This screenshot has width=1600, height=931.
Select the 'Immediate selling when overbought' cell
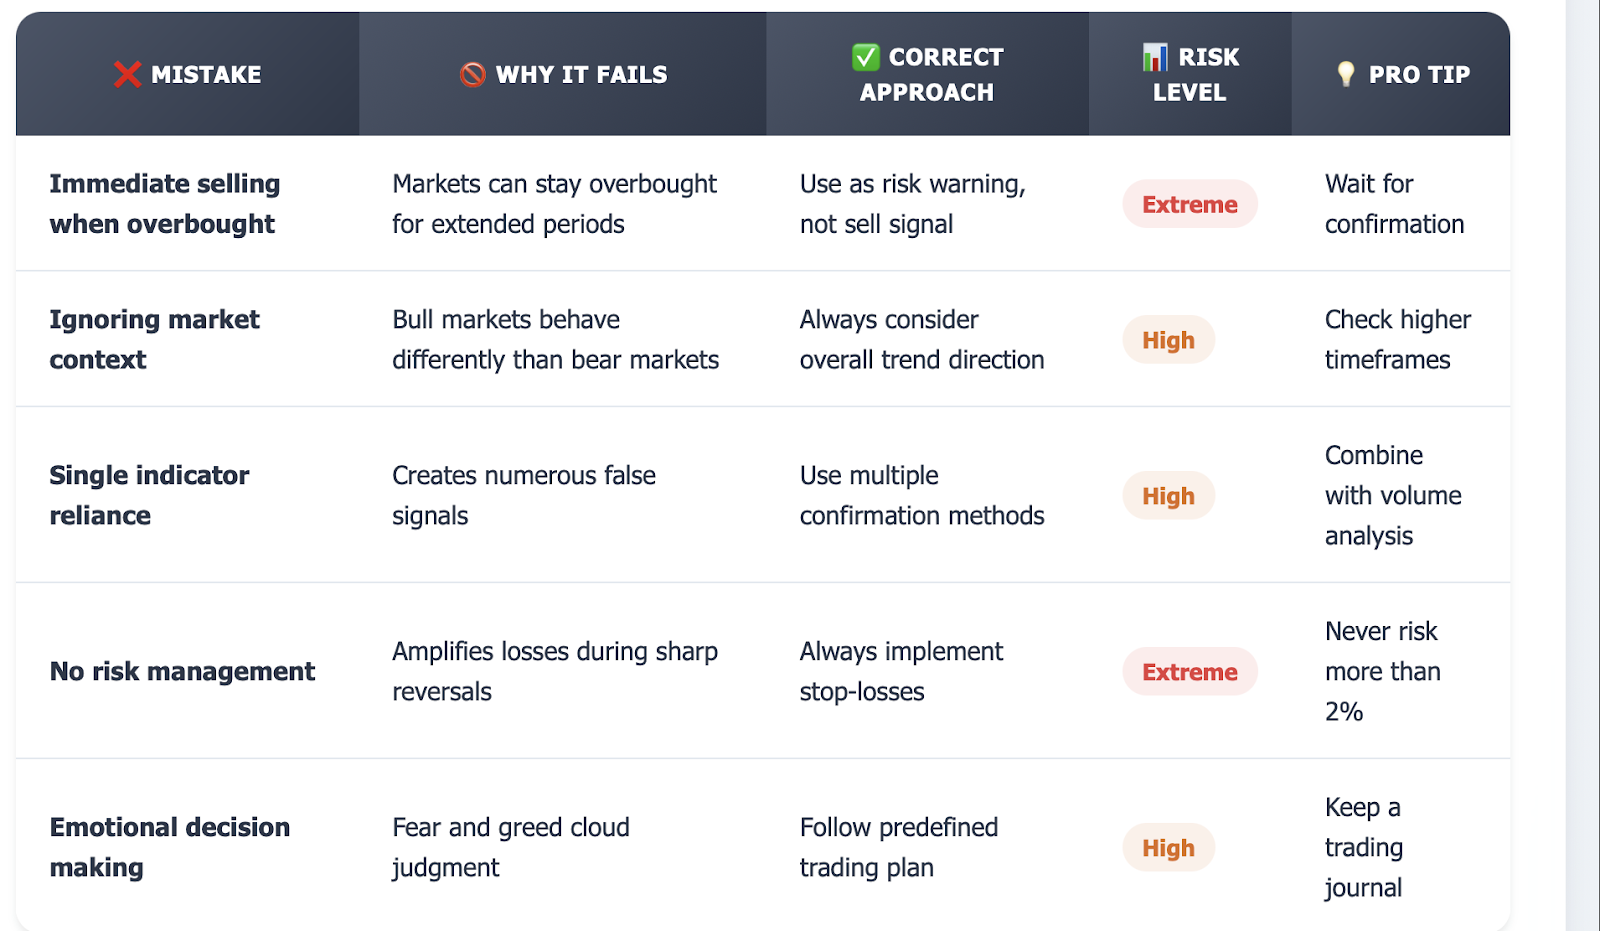click(165, 204)
